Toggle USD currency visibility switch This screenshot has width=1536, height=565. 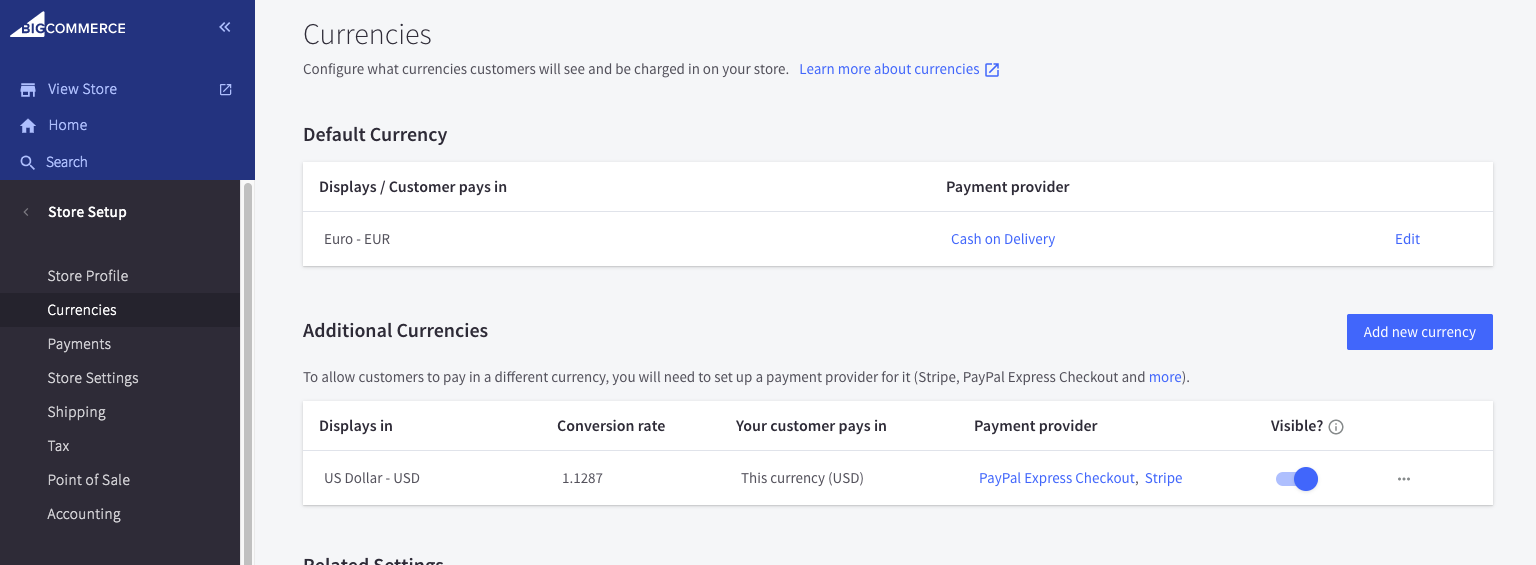point(1297,479)
